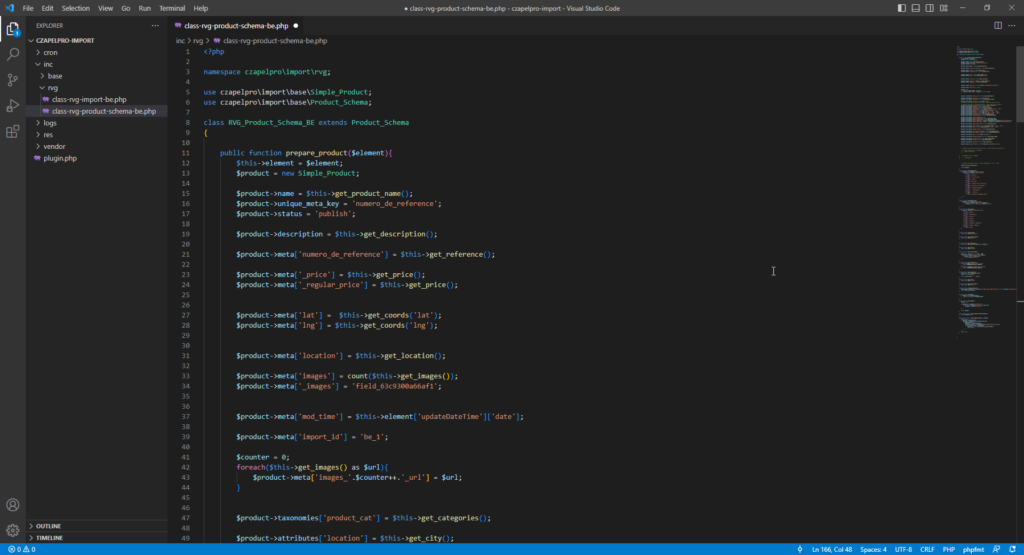
Task: Select class-rvg-product-schema-be.php in file tree
Action: click(104, 111)
